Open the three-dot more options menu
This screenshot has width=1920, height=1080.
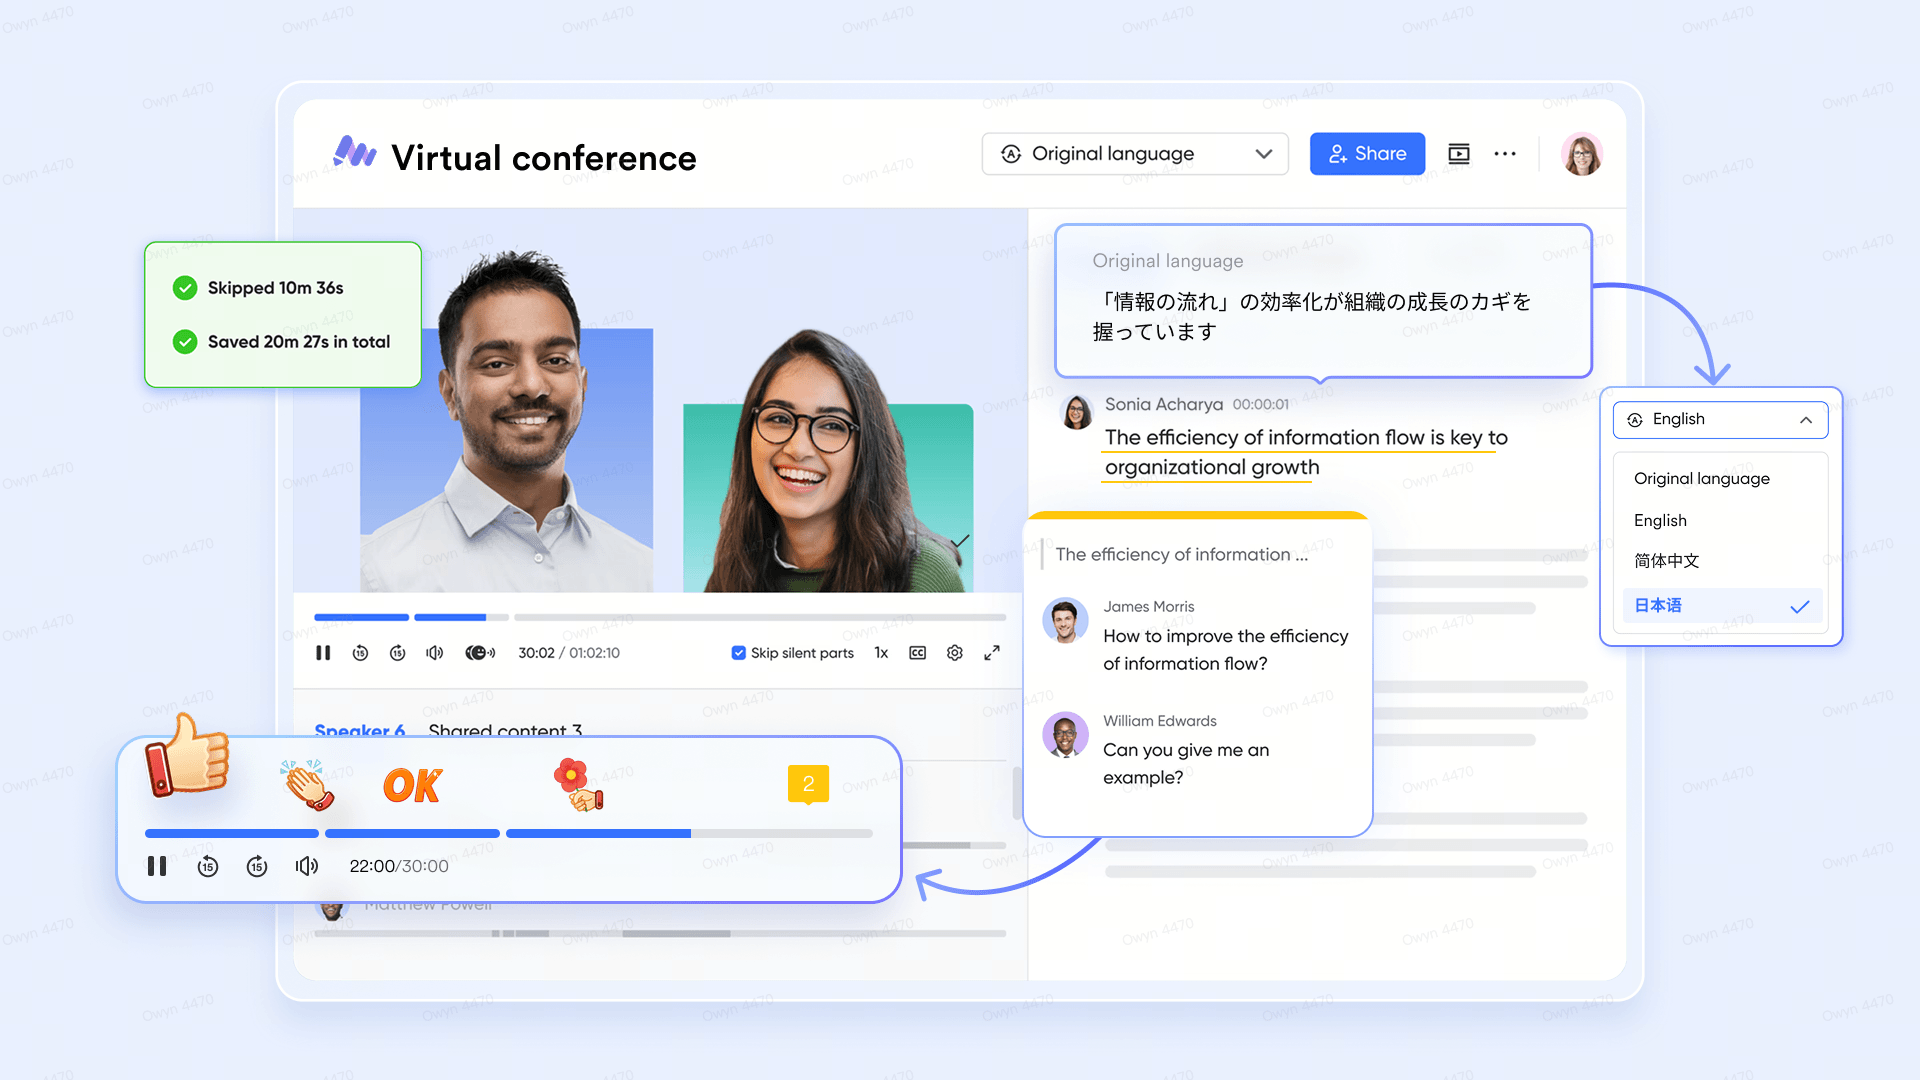coord(1505,154)
